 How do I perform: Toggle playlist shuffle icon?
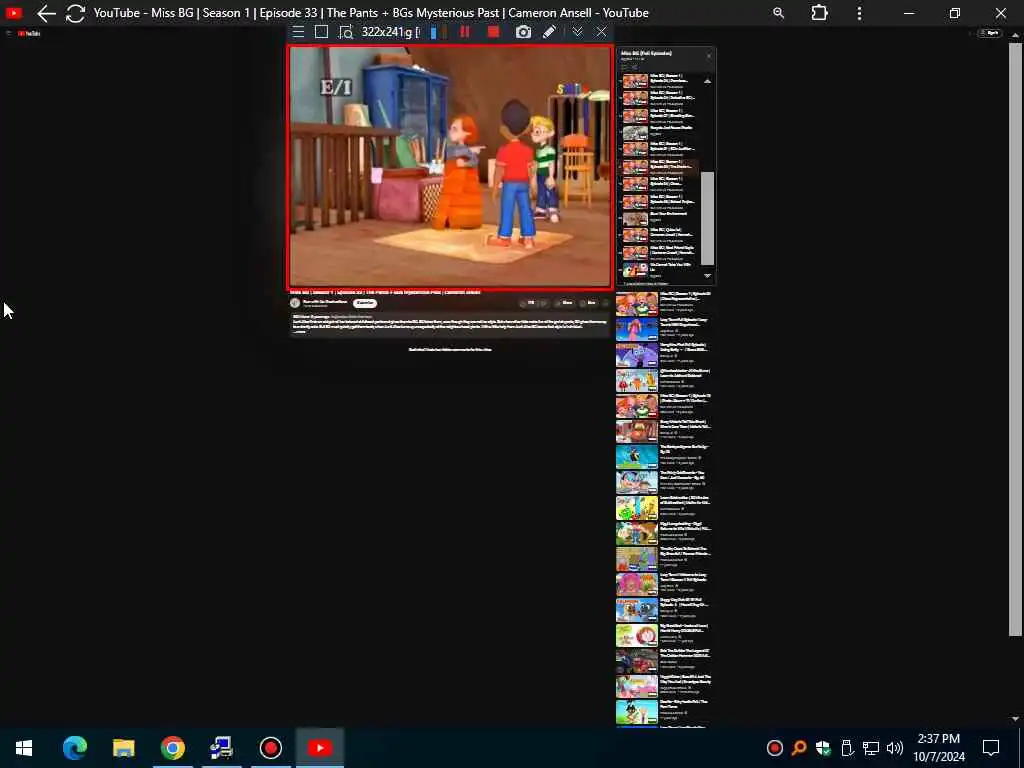(634, 67)
